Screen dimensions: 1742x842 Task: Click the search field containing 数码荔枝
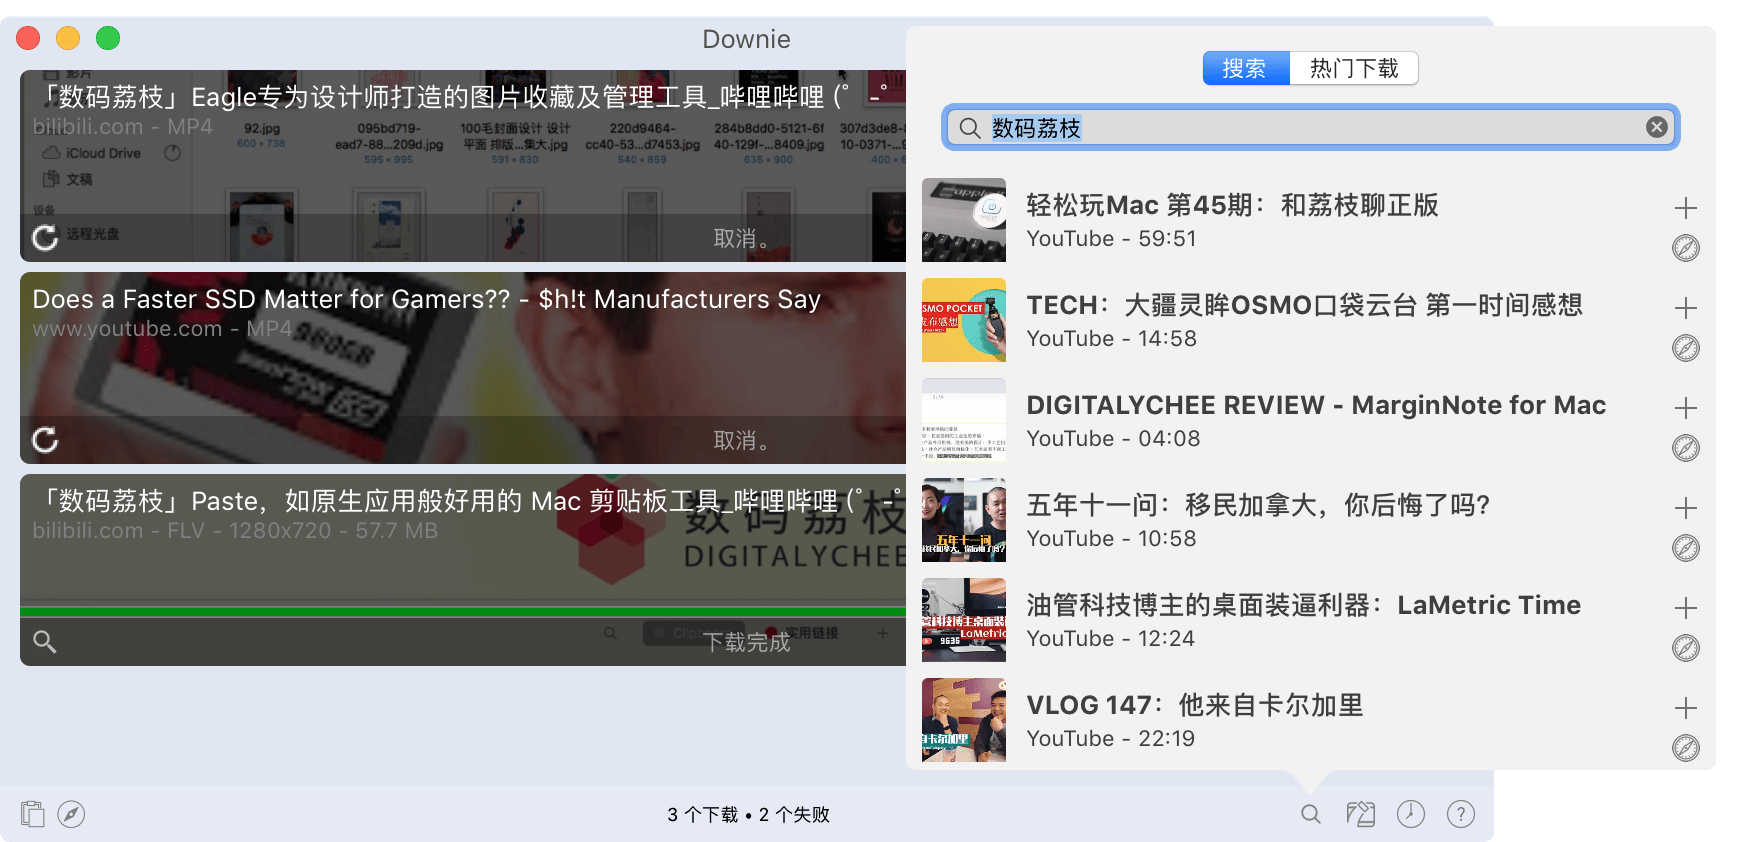click(1300, 128)
